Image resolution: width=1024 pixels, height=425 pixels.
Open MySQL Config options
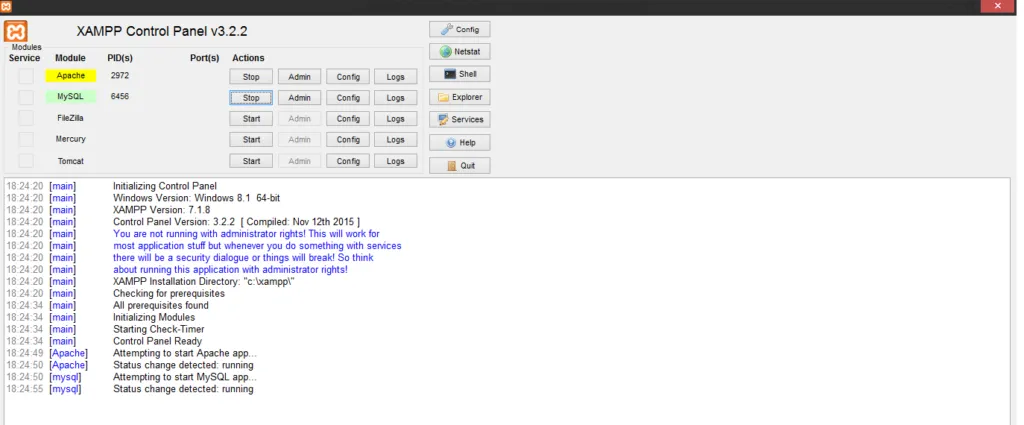pos(348,97)
